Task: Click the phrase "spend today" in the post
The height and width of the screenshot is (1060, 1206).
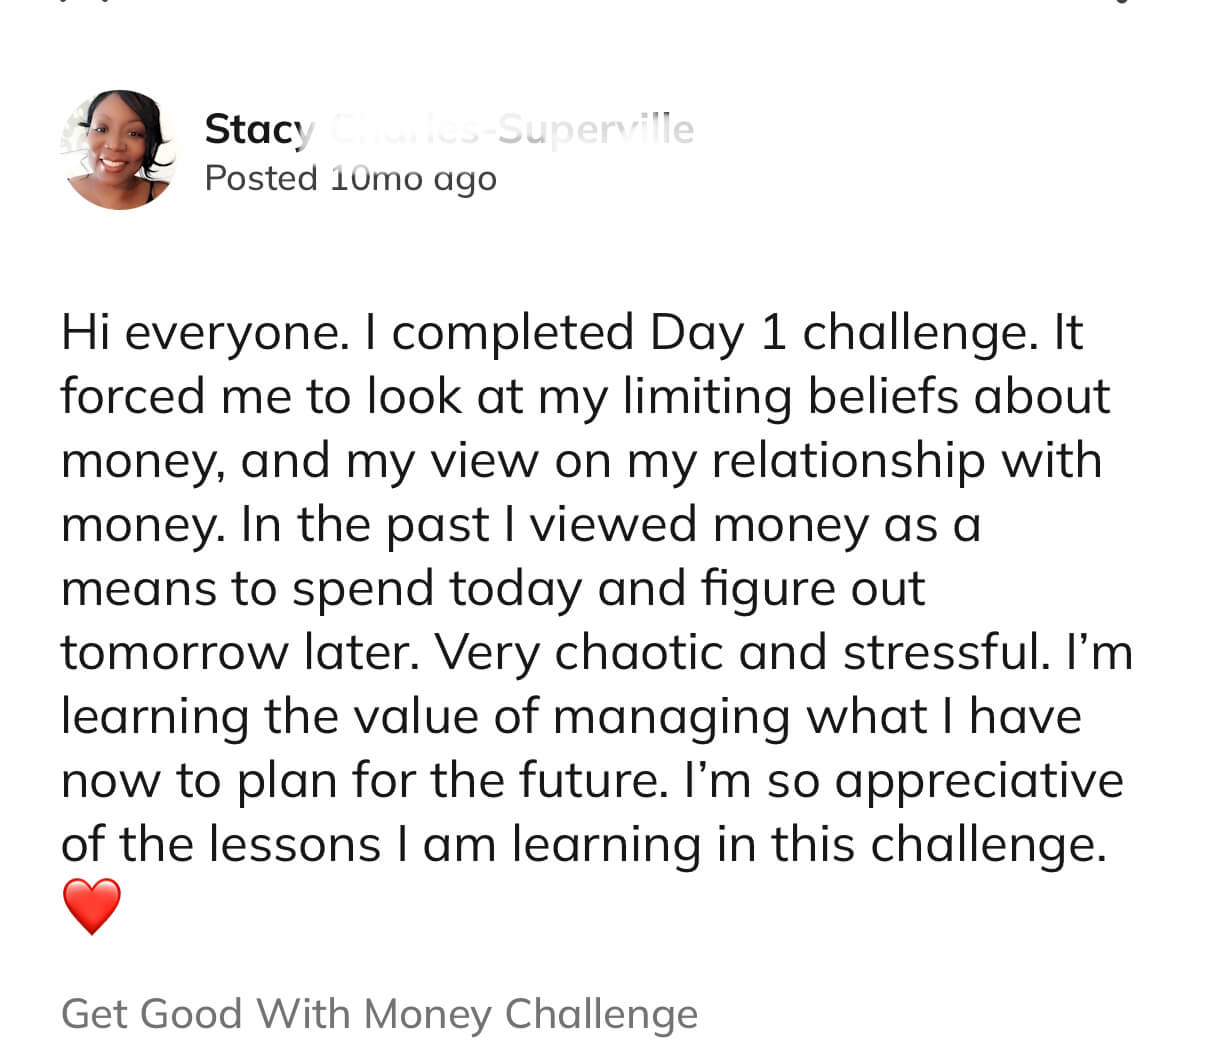Action: [x=435, y=589]
